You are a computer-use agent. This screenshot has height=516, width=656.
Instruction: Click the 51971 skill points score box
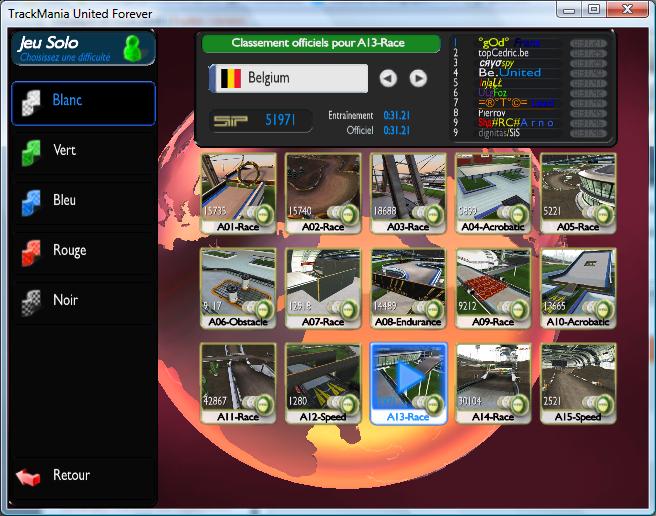(264, 121)
